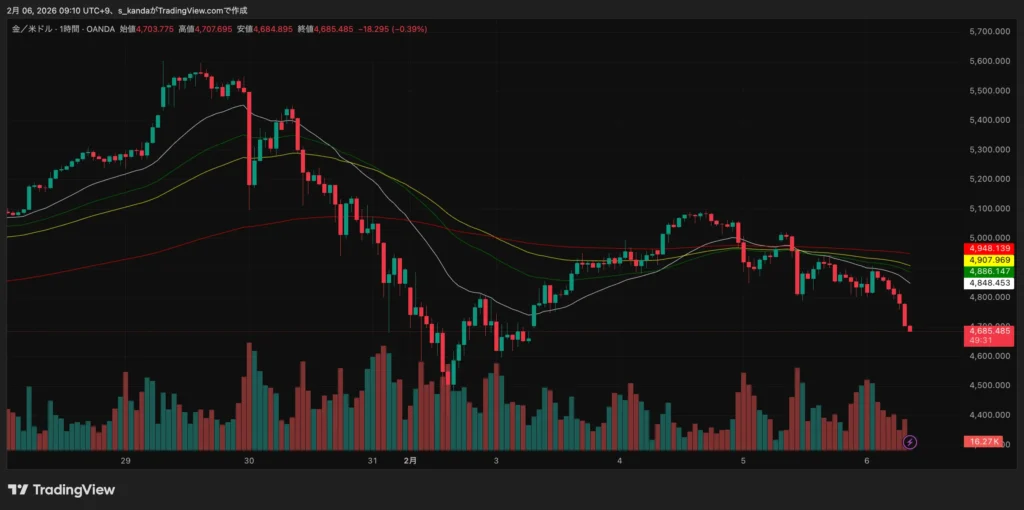Select the white 4,848.453 price label
This screenshot has width=1024, height=510.
[x=988, y=284]
